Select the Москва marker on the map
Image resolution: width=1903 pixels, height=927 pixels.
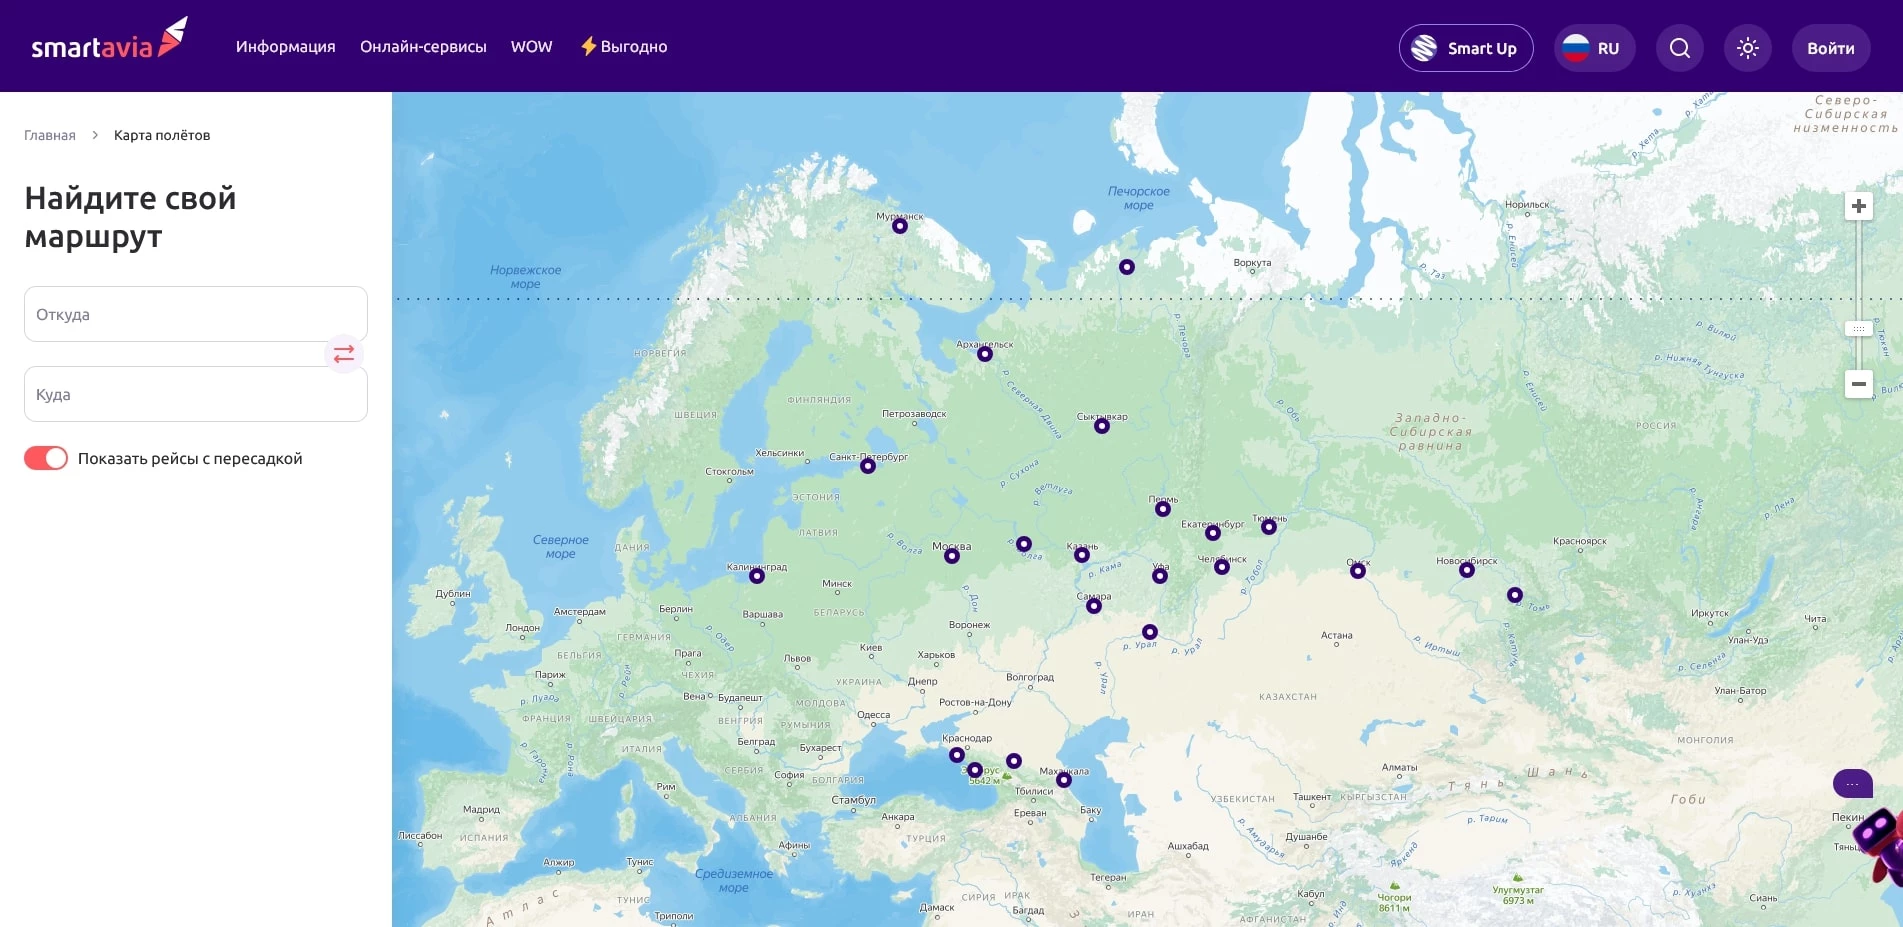951,555
